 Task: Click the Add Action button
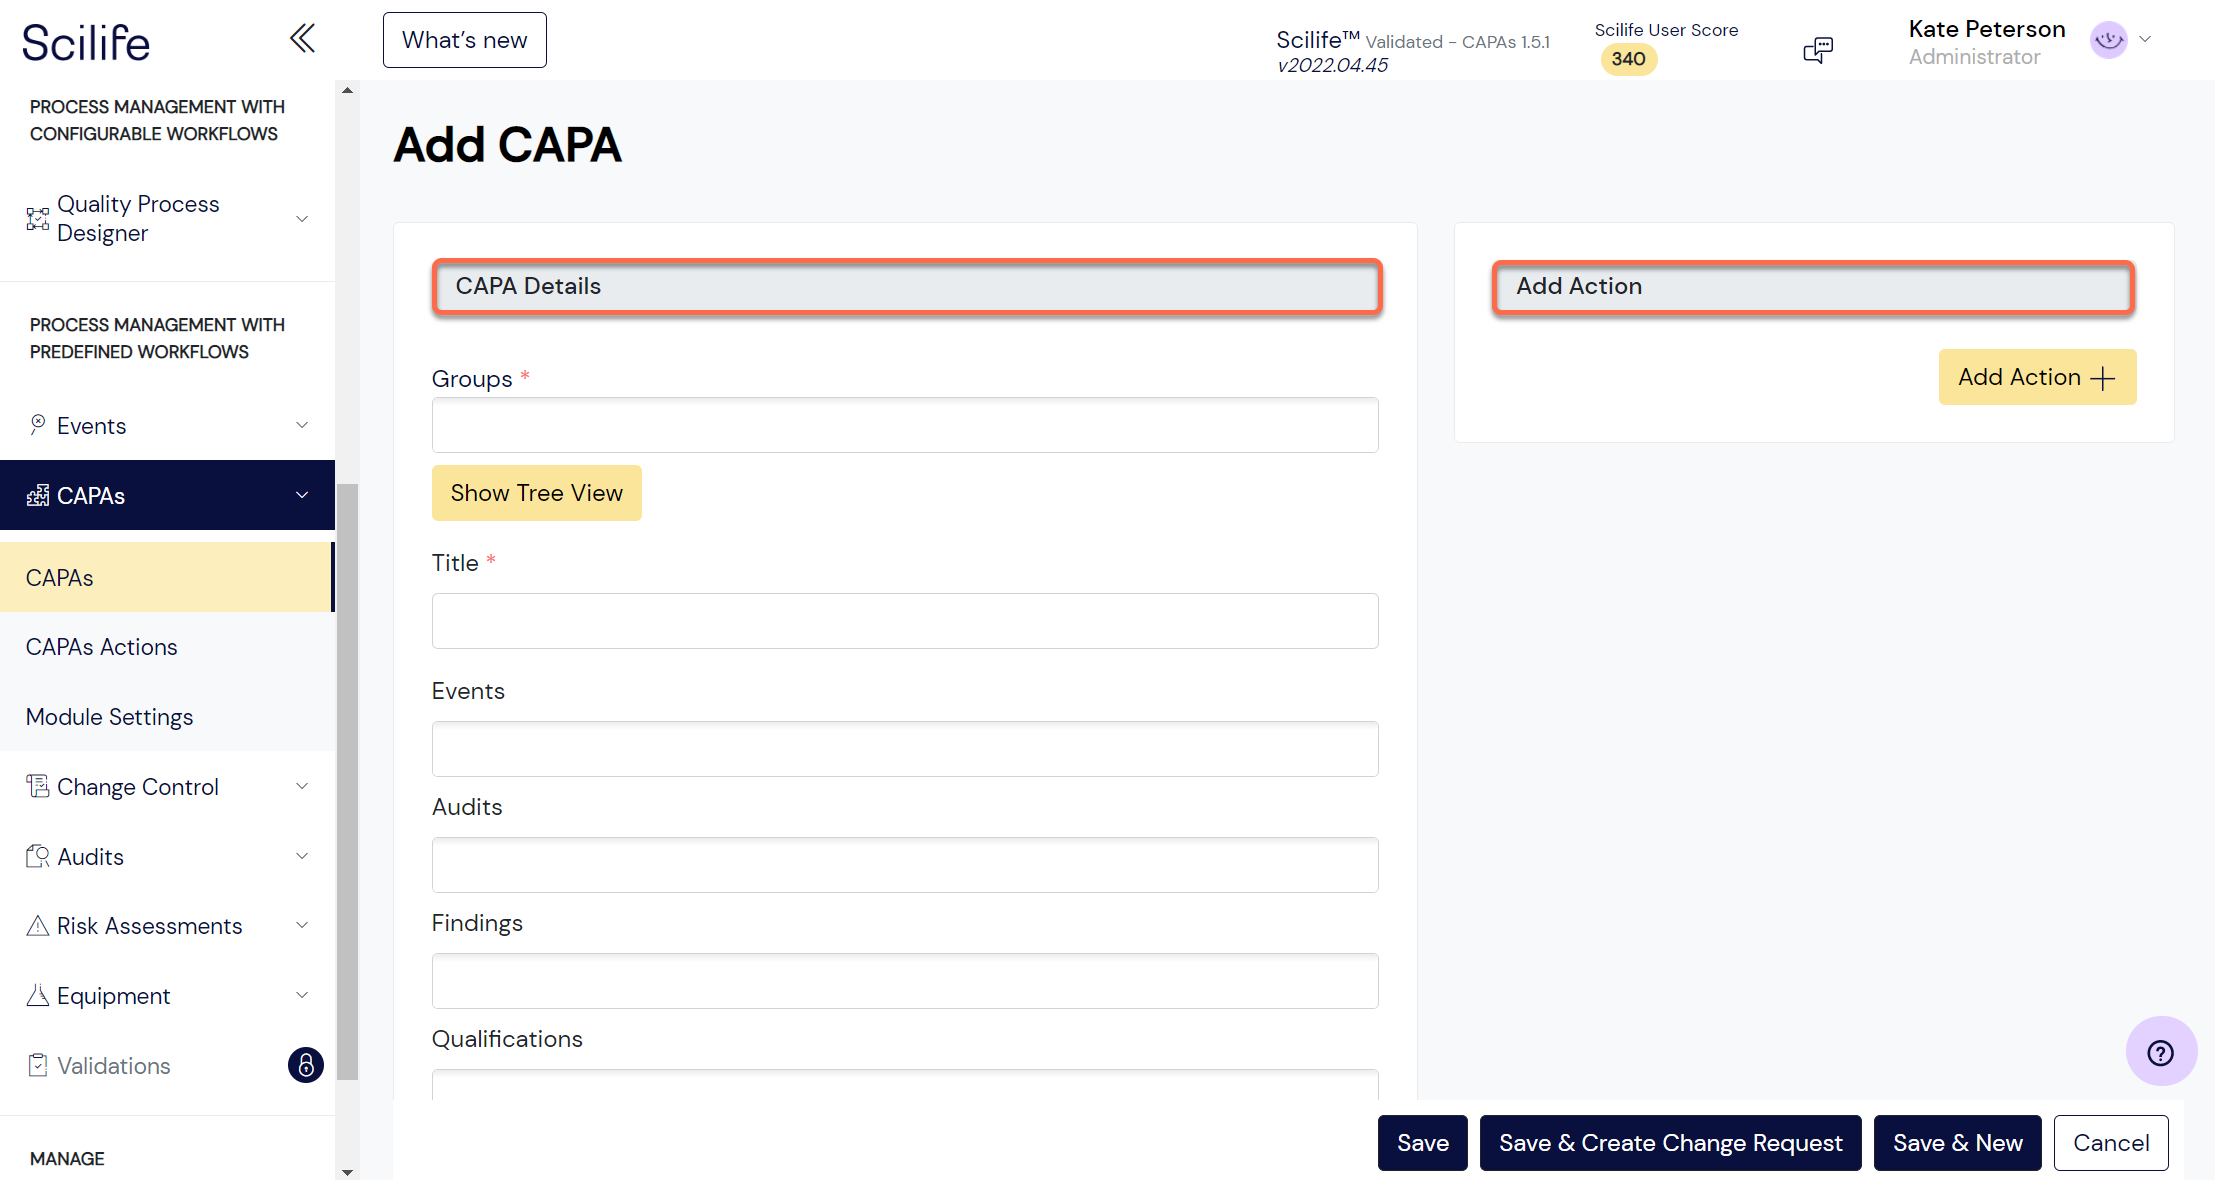click(2037, 377)
